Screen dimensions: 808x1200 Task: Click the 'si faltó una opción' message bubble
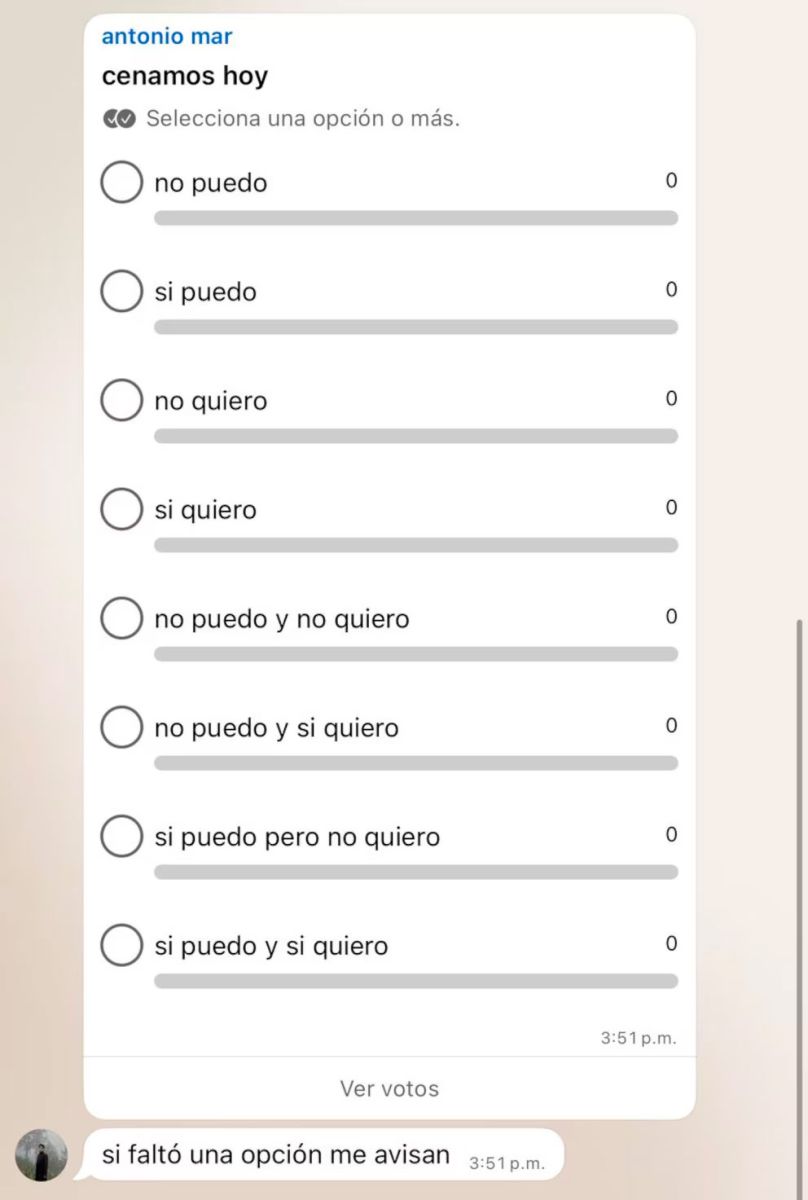point(276,1155)
